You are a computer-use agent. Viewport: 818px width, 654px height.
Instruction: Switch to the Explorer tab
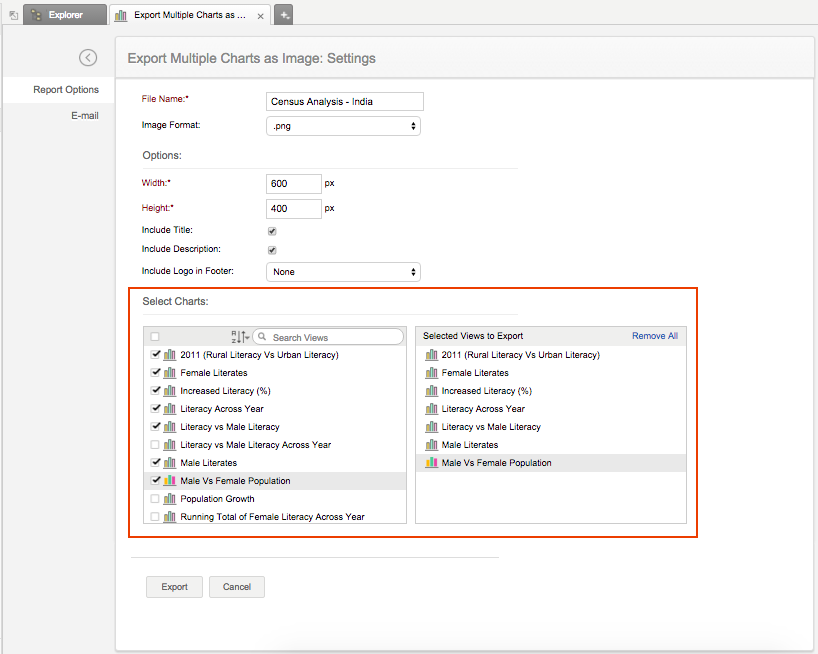[63, 15]
